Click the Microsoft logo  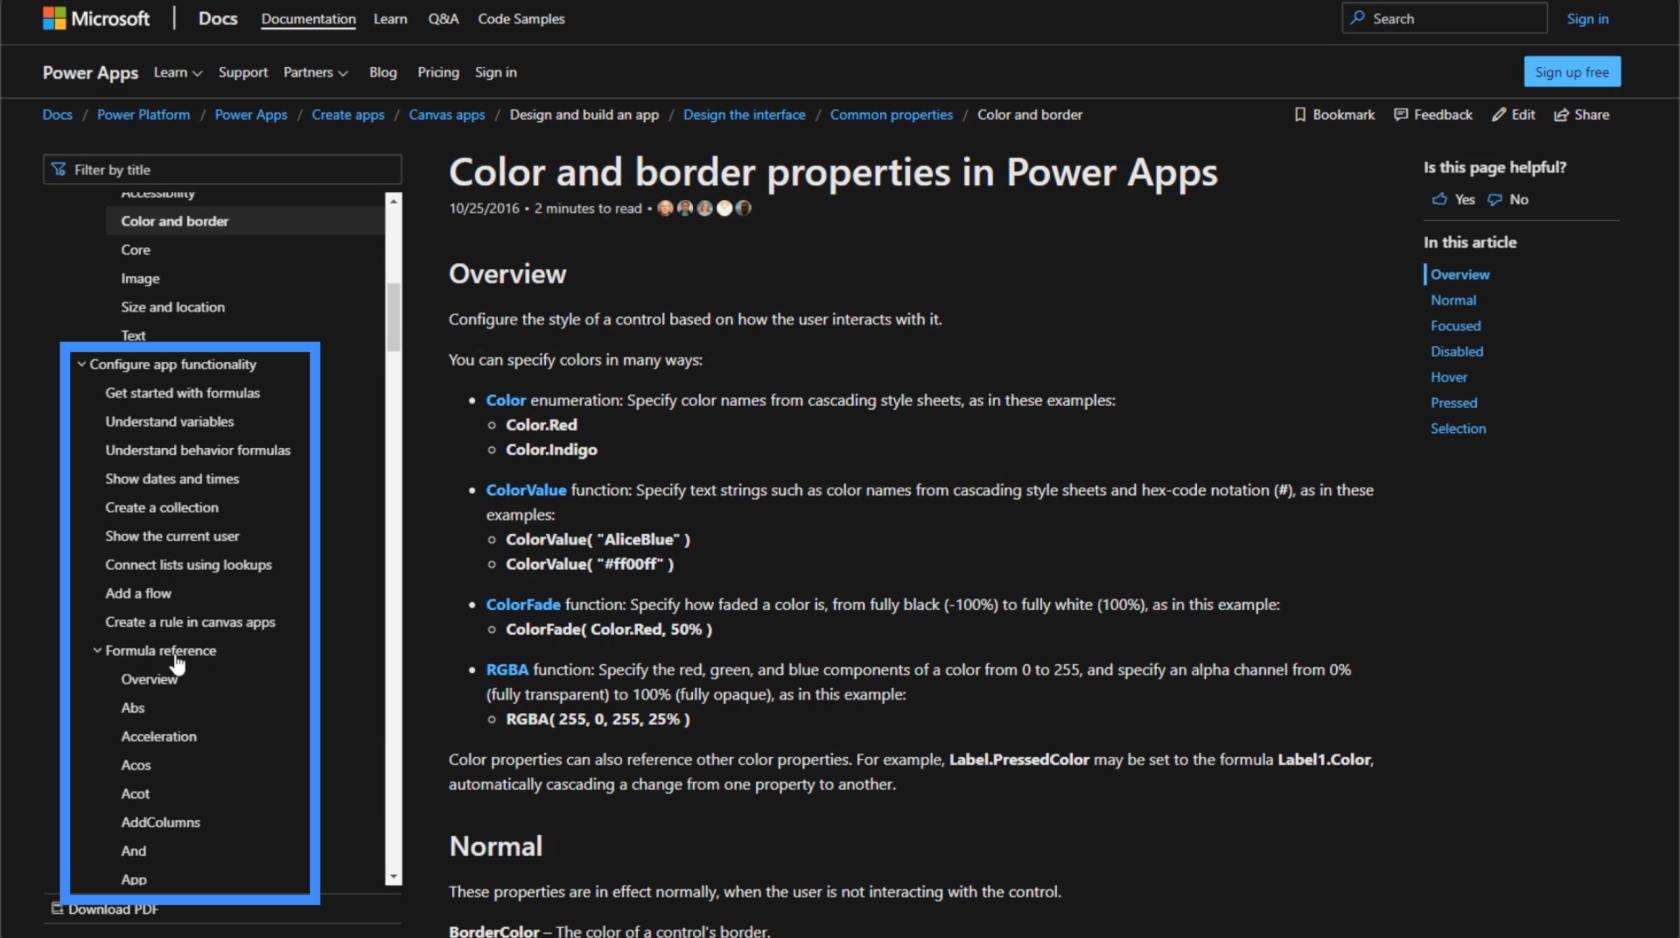(x=96, y=18)
